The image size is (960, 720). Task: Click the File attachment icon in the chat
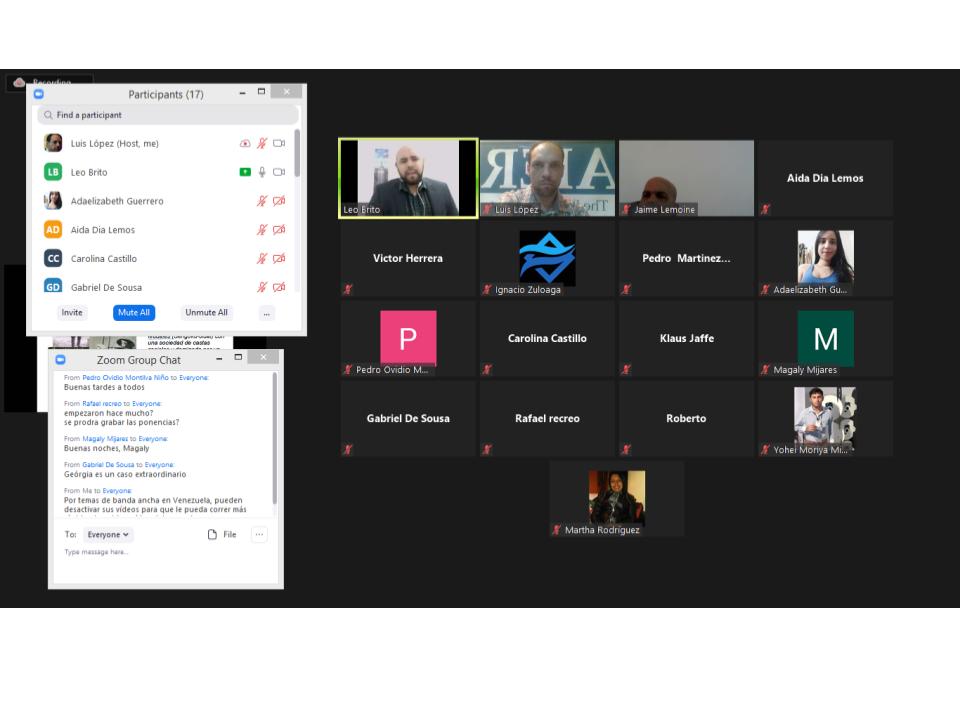pos(212,535)
